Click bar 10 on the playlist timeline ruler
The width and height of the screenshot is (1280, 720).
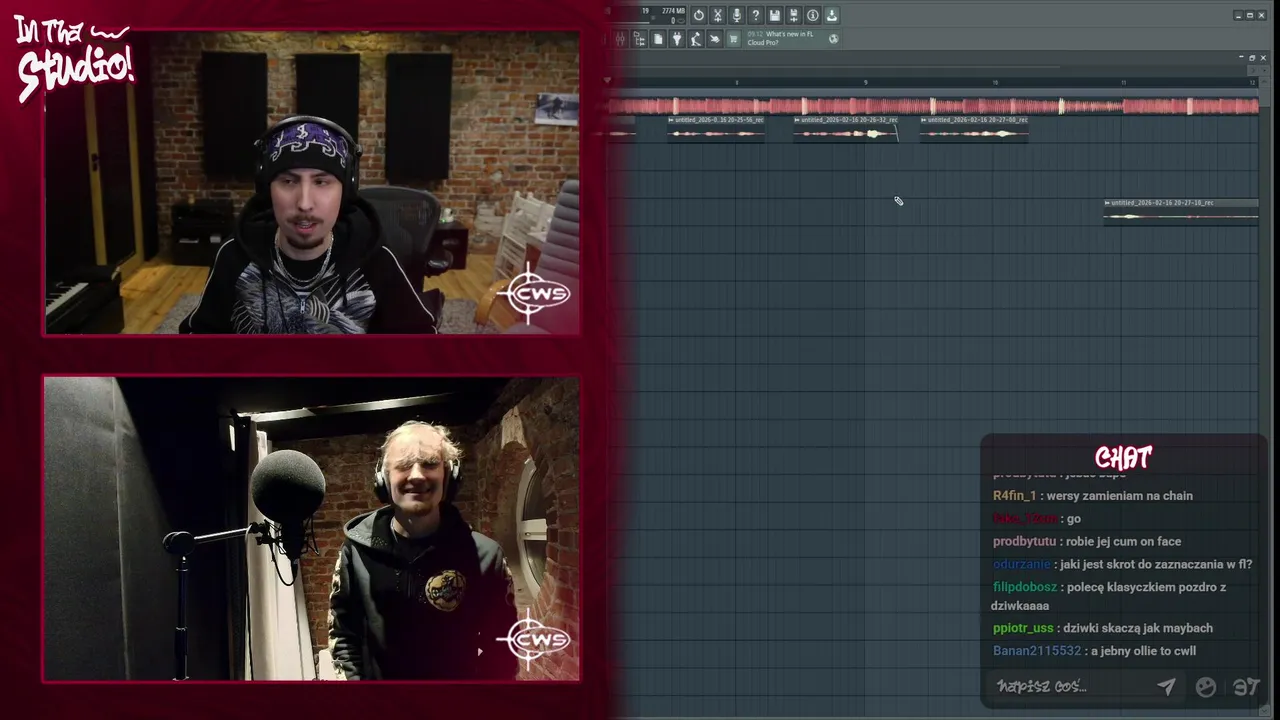pyautogui.click(x=995, y=83)
